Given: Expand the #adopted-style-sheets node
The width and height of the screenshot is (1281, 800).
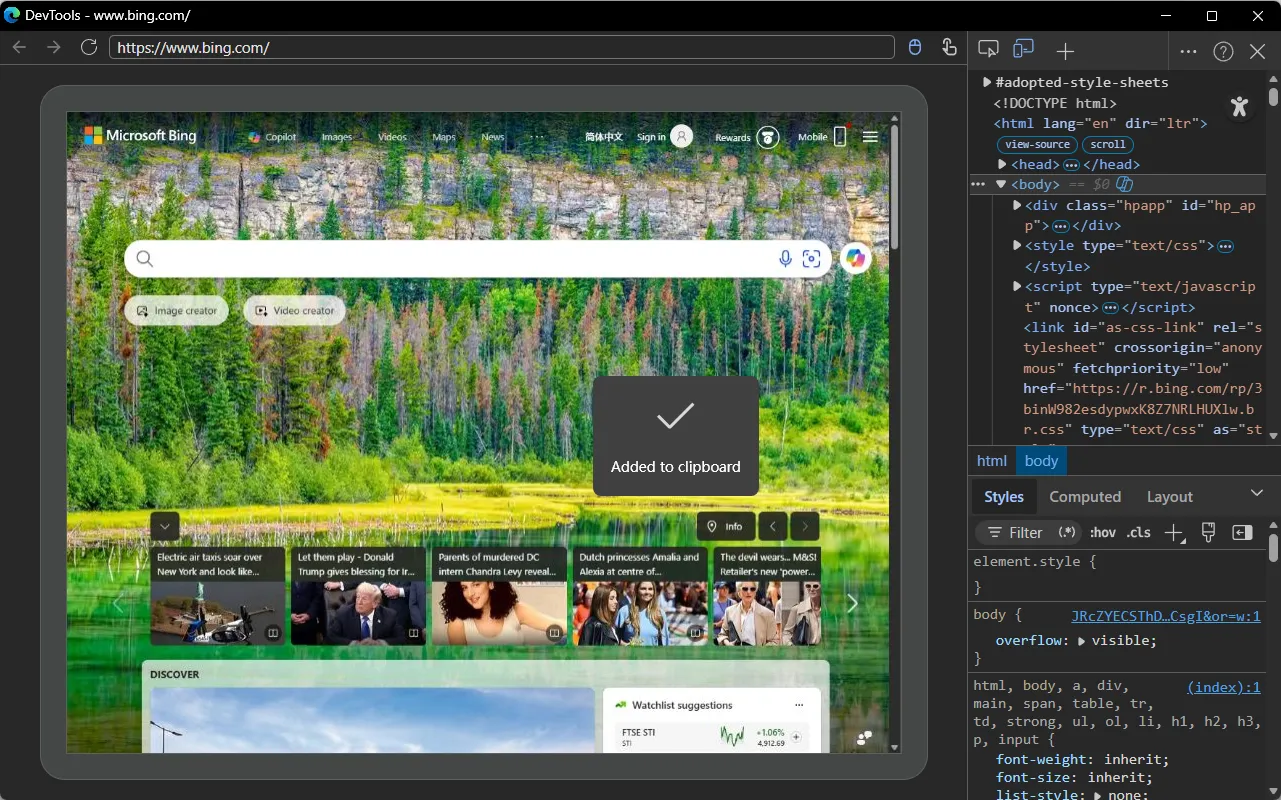Looking at the screenshot, I should click(x=987, y=82).
